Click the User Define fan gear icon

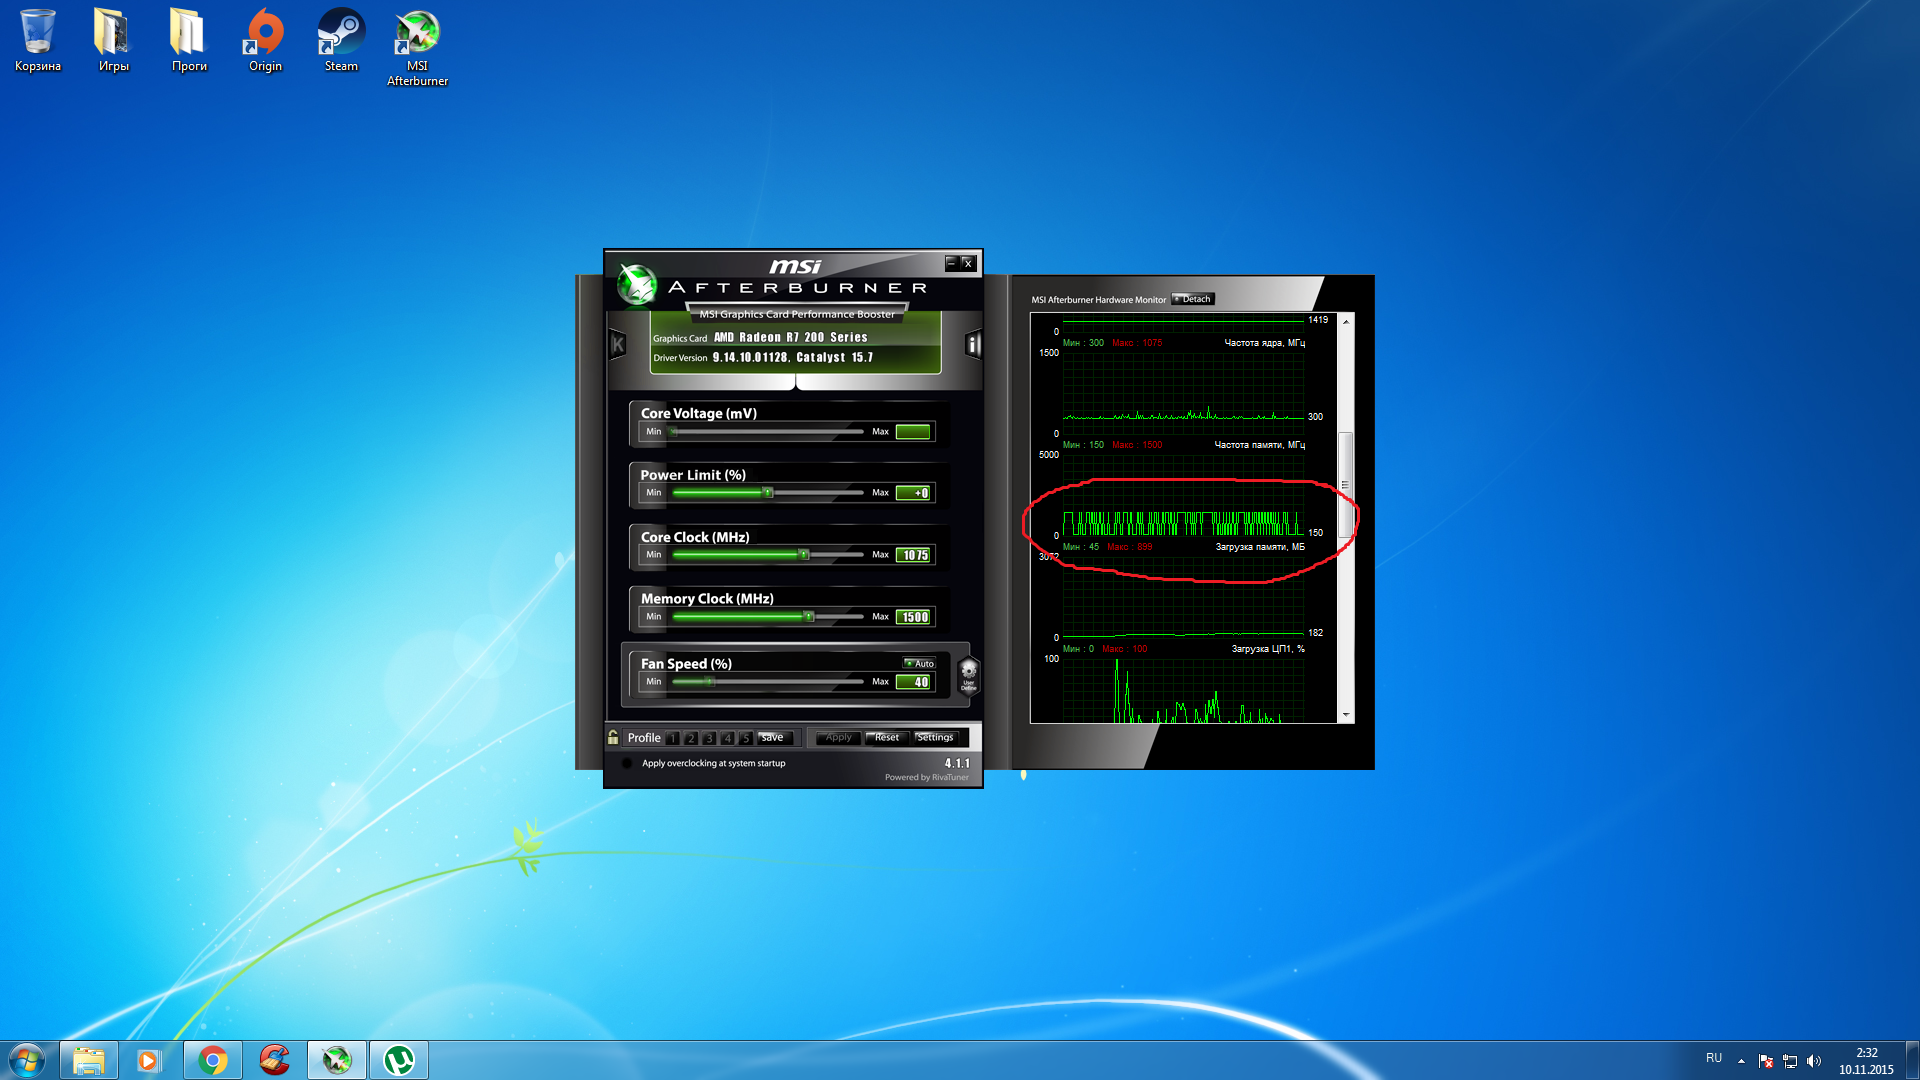point(968,675)
